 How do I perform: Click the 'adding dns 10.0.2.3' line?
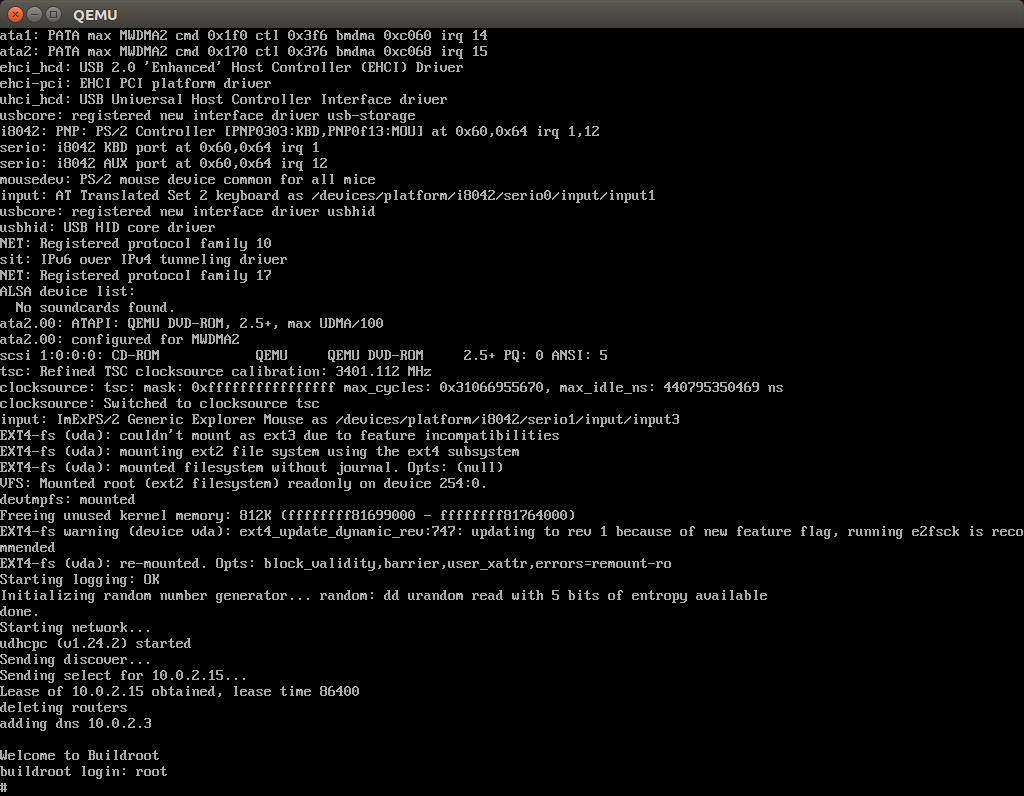click(76, 724)
